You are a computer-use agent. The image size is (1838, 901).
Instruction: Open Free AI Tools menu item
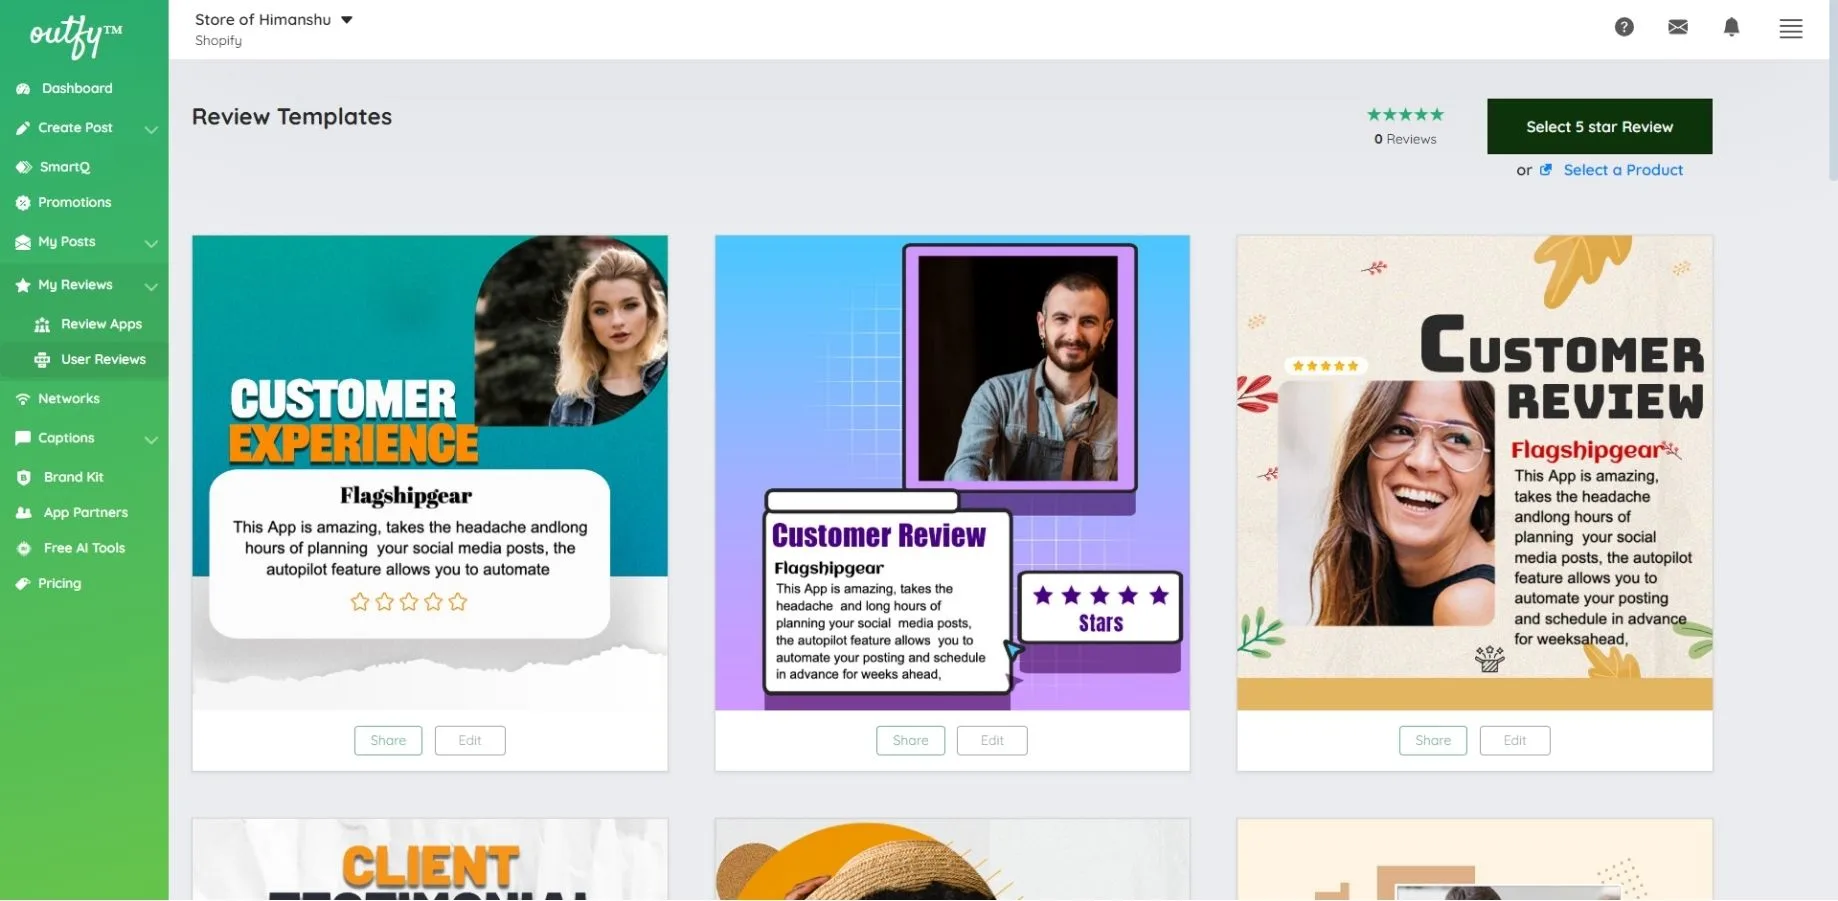tap(84, 548)
